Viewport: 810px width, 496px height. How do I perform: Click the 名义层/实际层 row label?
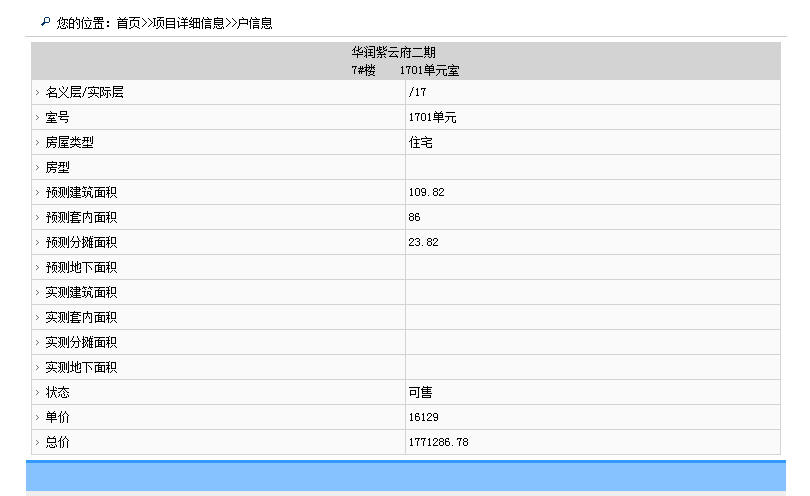pyautogui.click(x=85, y=92)
